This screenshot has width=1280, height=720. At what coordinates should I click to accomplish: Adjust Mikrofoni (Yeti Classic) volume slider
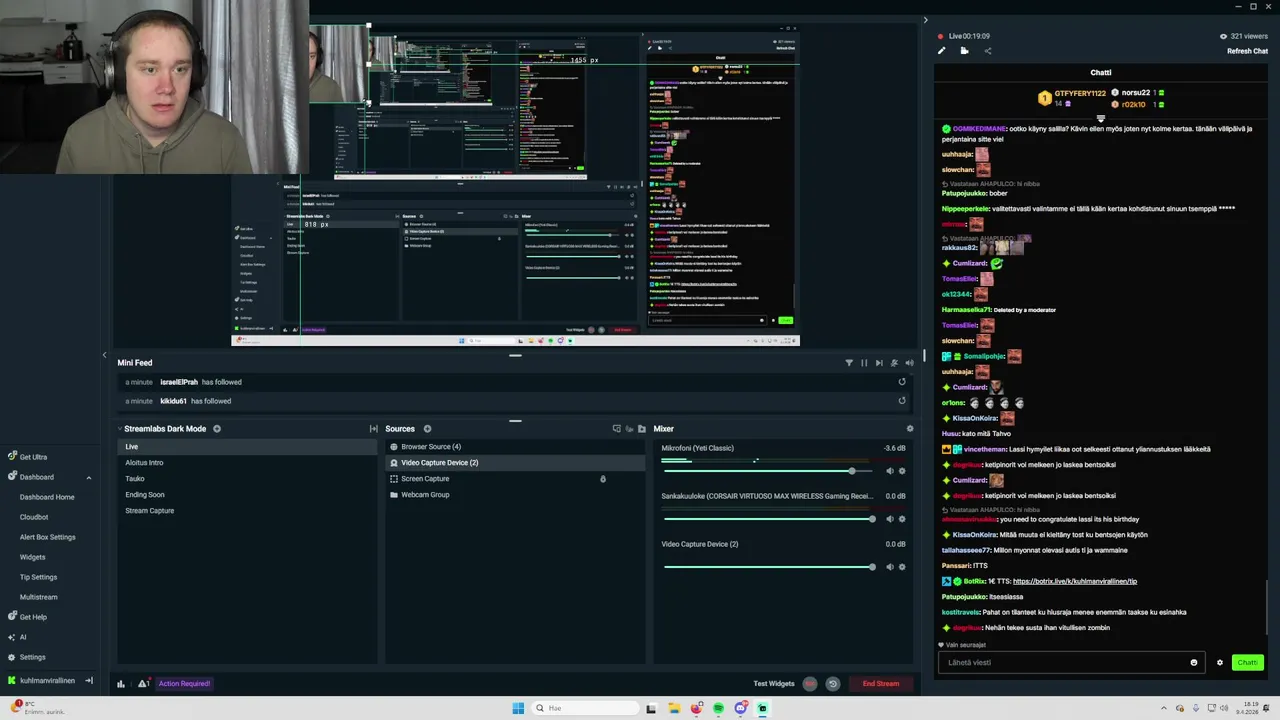pos(768,471)
